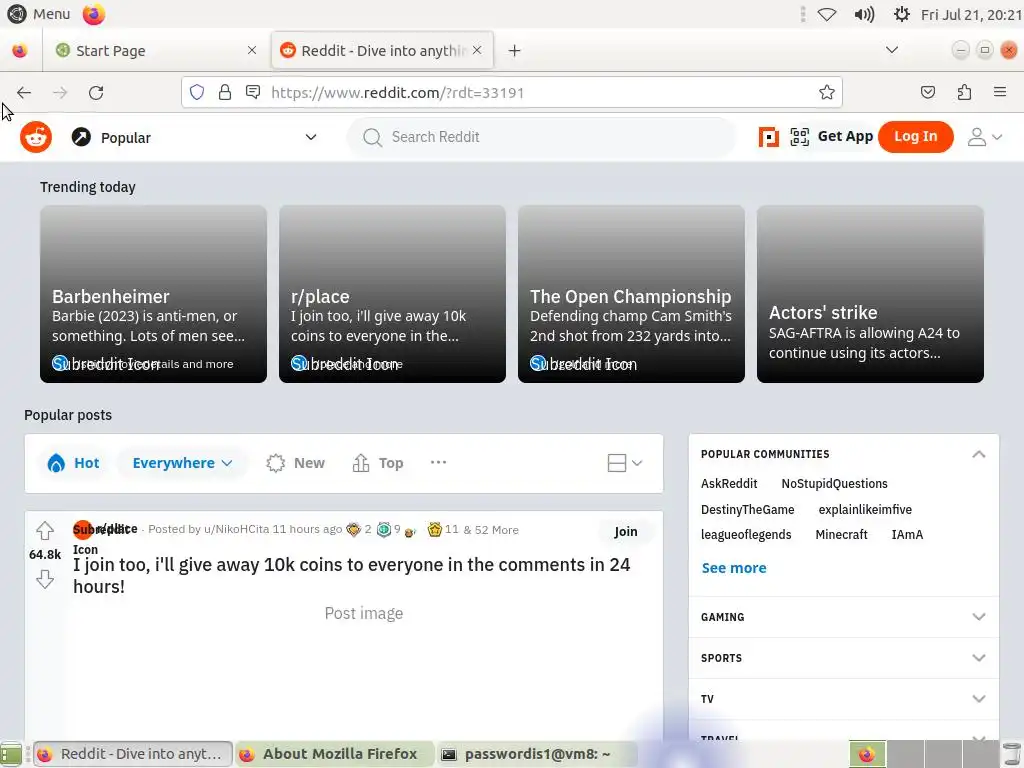Viewport: 1024px width, 768px height.
Task: Open user u/NikoHCita profile link
Action: [236, 529]
